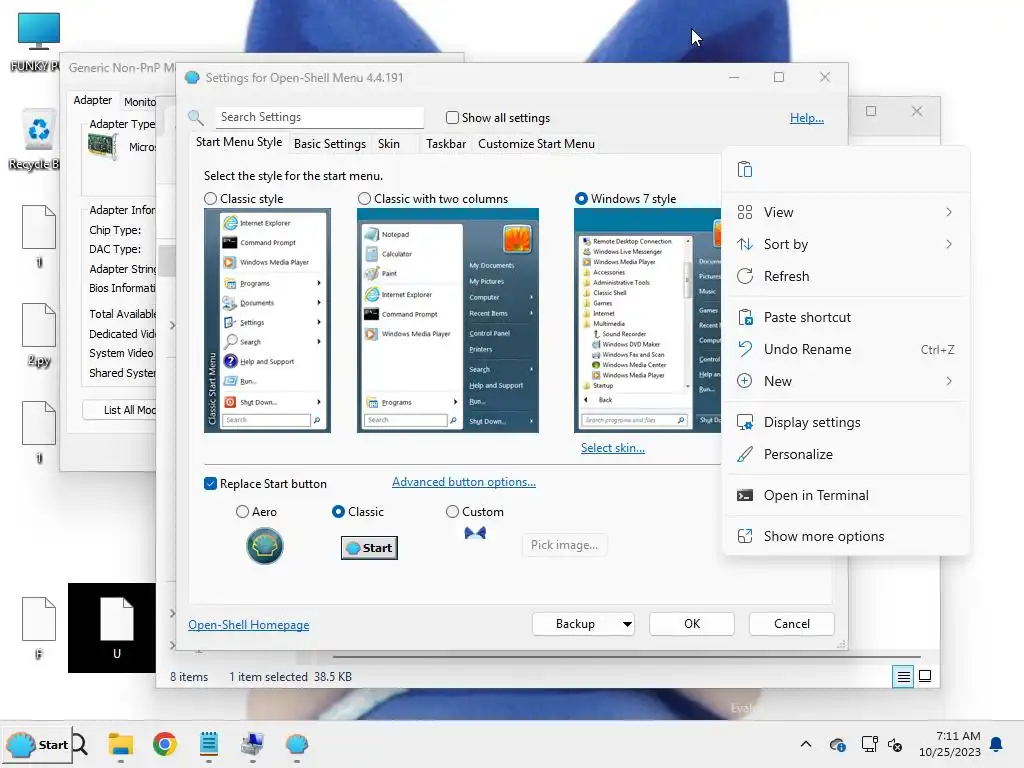The width and height of the screenshot is (1024, 768).
Task: Choose Personalize in context menu
Action: tap(845, 455)
